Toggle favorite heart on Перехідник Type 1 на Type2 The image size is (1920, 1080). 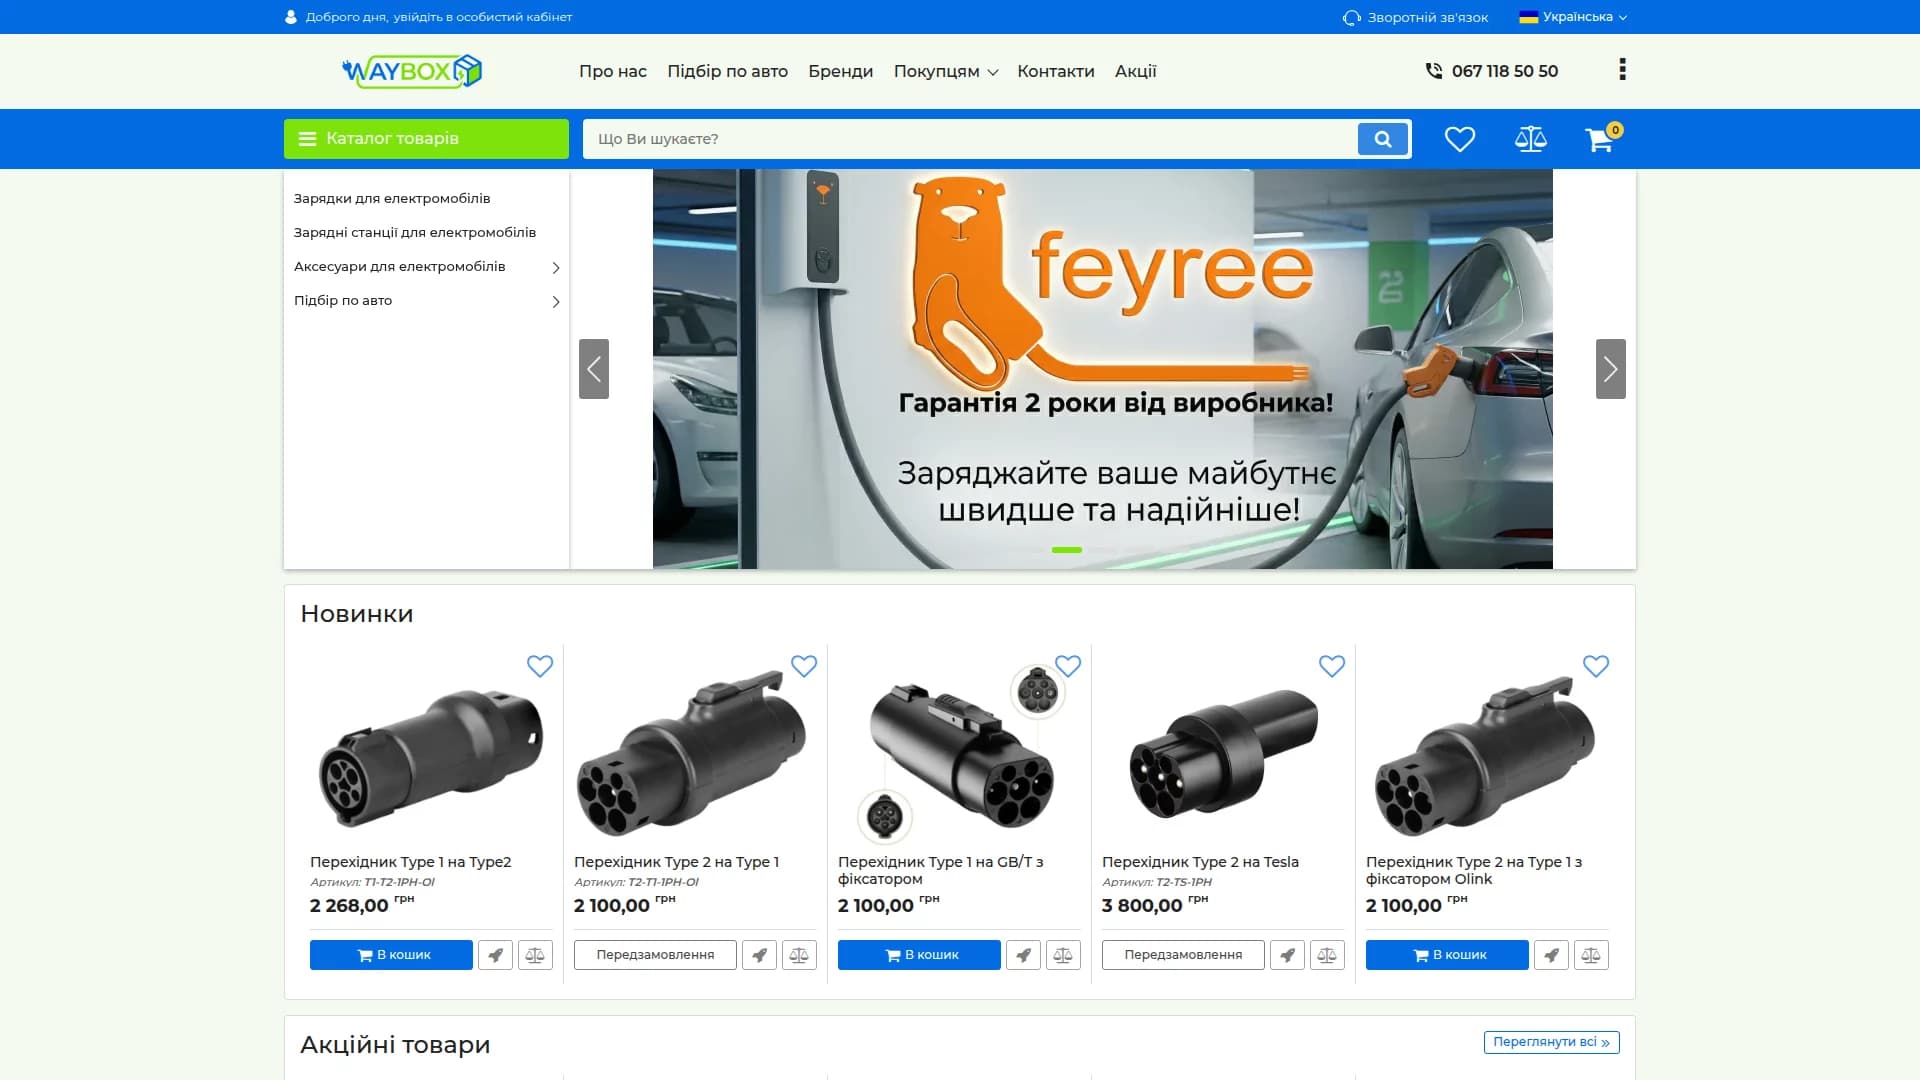pos(540,666)
